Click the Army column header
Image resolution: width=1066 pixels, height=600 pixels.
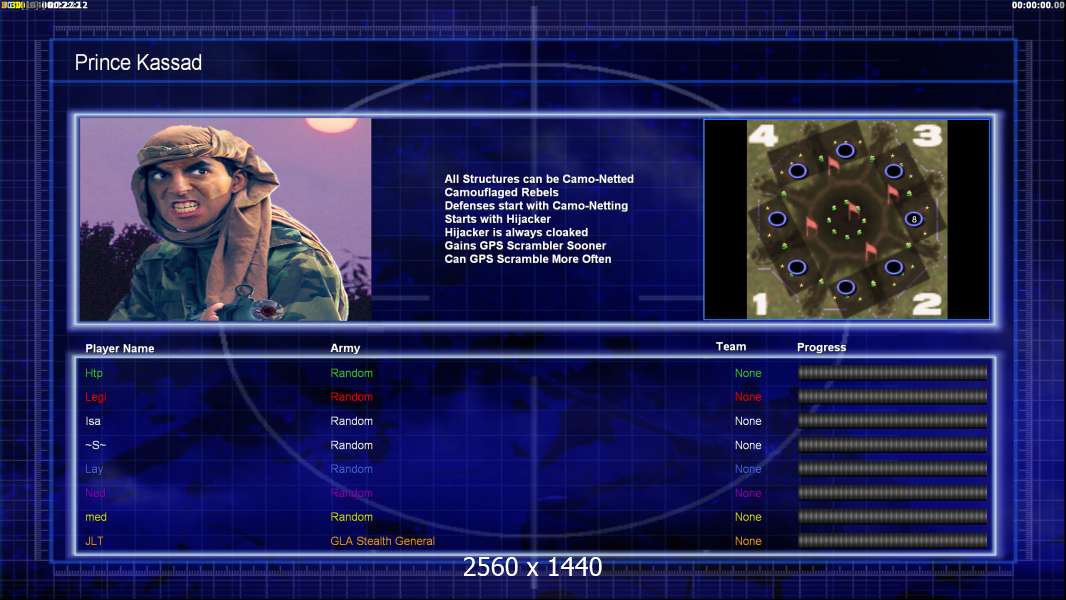tap(345, 348)
